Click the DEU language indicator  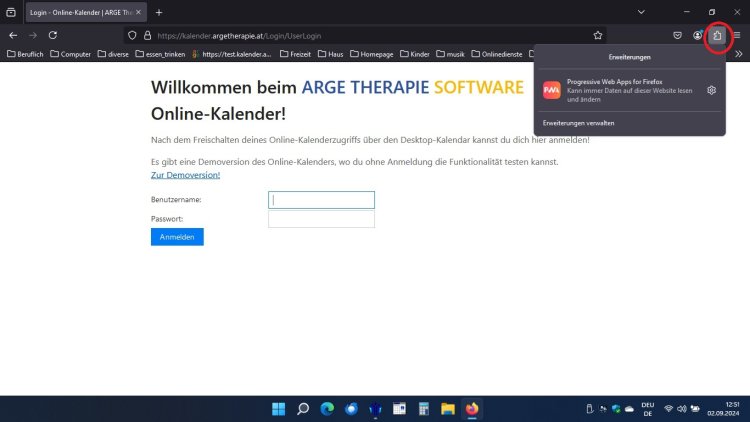coord(648,409)
